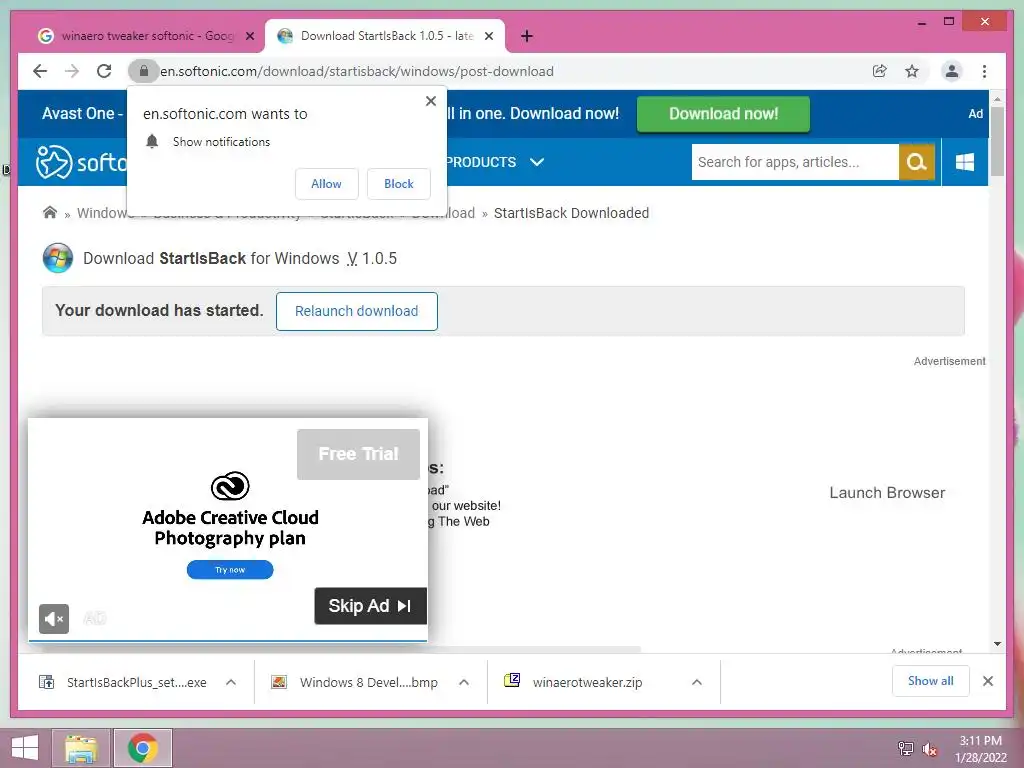The image size is (1024, 768).
Task: Click the browser forward arrow
Action: tap(72, 71)
